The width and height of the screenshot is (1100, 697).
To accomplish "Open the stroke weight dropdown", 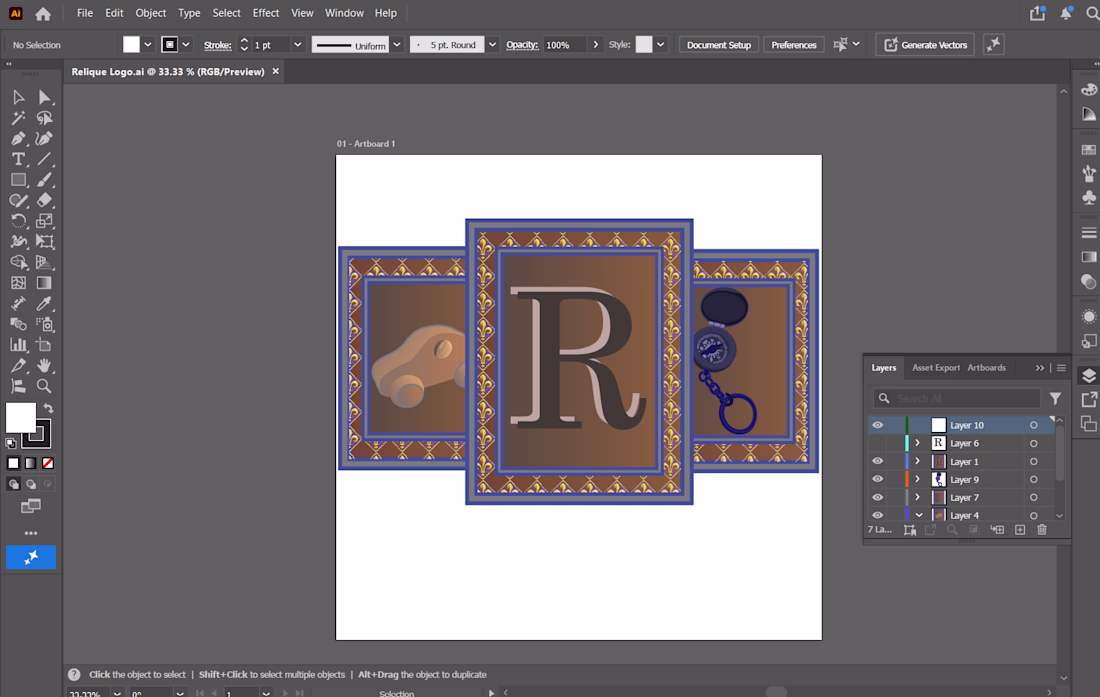I will click(x=297, y=45).
